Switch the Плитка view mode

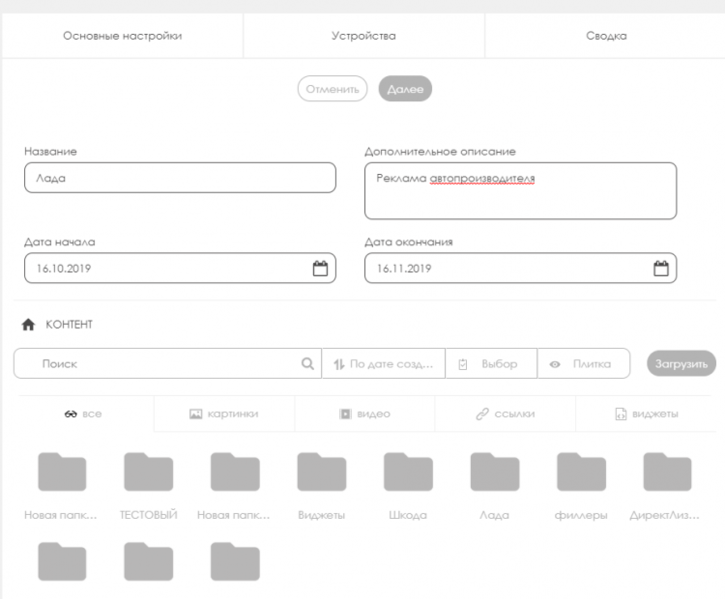click(584, 364)
